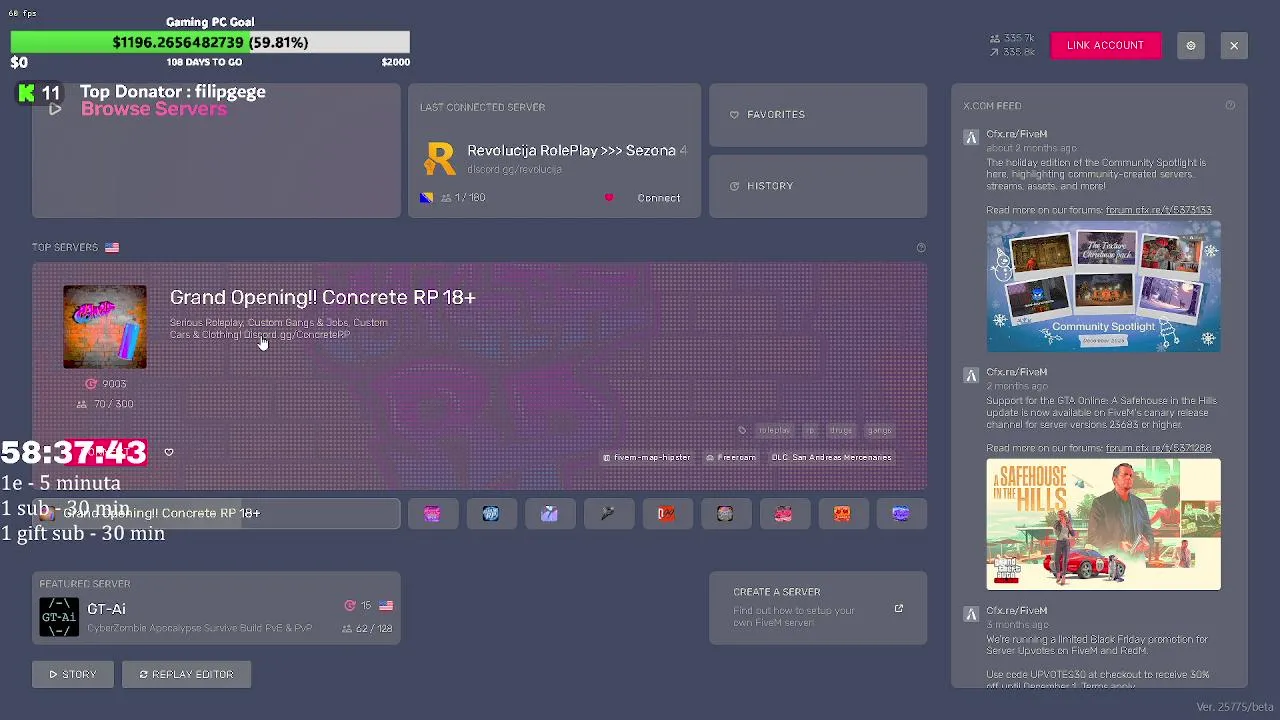Click the roleplay tag
This screenshot has height=720, width=1280.
point(773,430)
